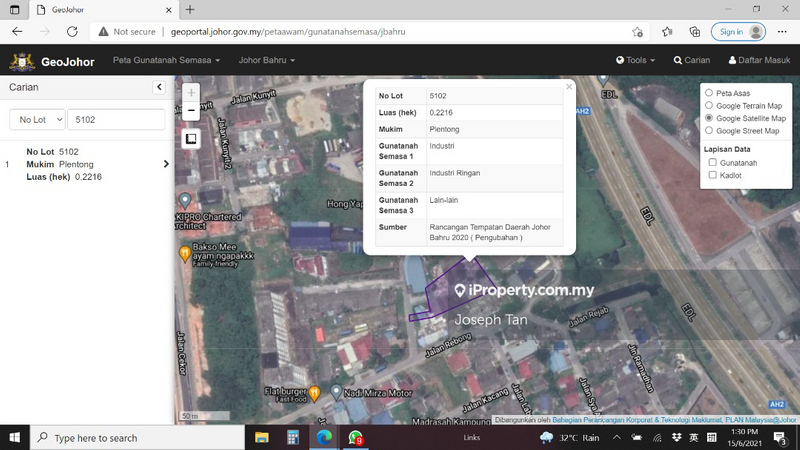Select Peta Asas base map

pyautogui.click(x=709, y=93)
